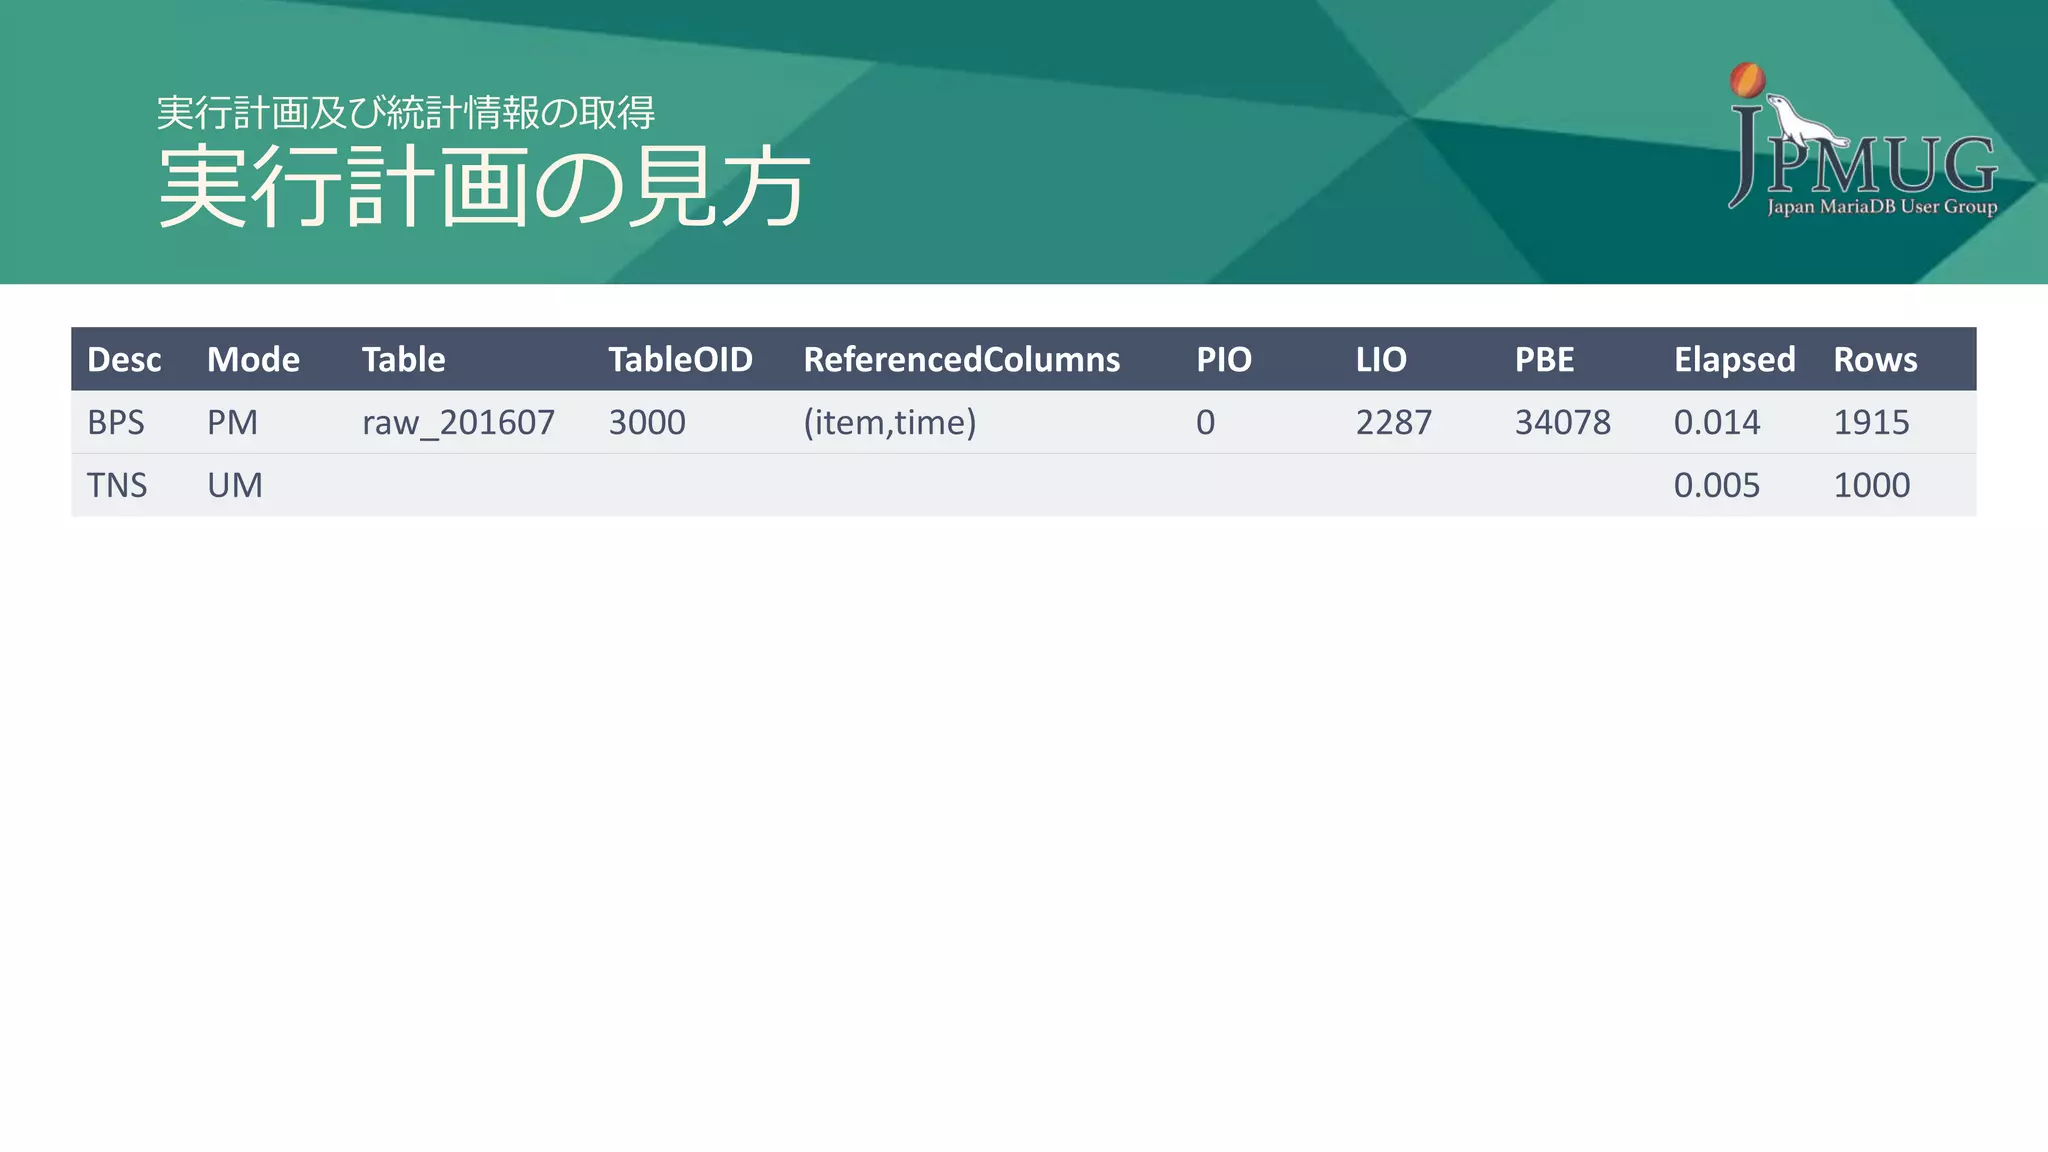Select the subtitle 実行計画及び統計情報の取得

[406, 112]
